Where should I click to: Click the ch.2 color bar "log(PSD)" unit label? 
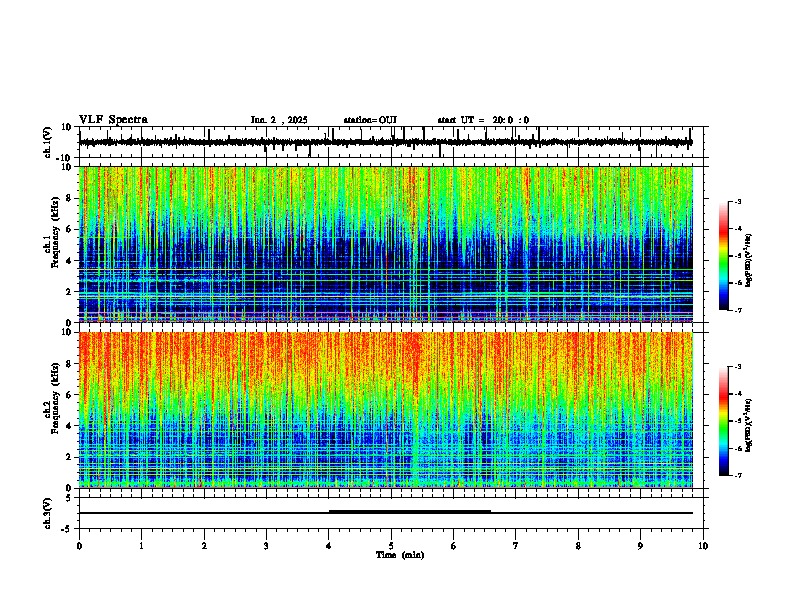pos(749,425)
